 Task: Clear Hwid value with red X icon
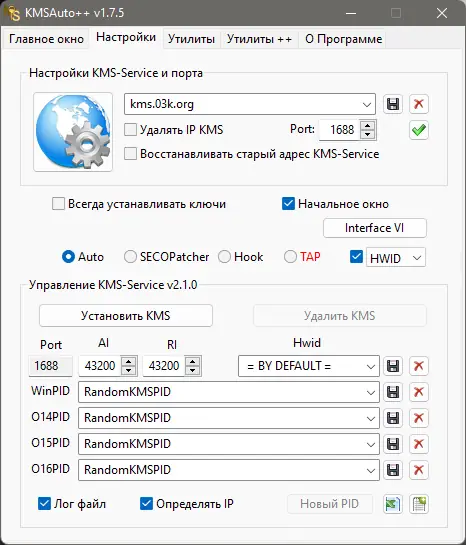pyautogui.click(x=418, y=366)
